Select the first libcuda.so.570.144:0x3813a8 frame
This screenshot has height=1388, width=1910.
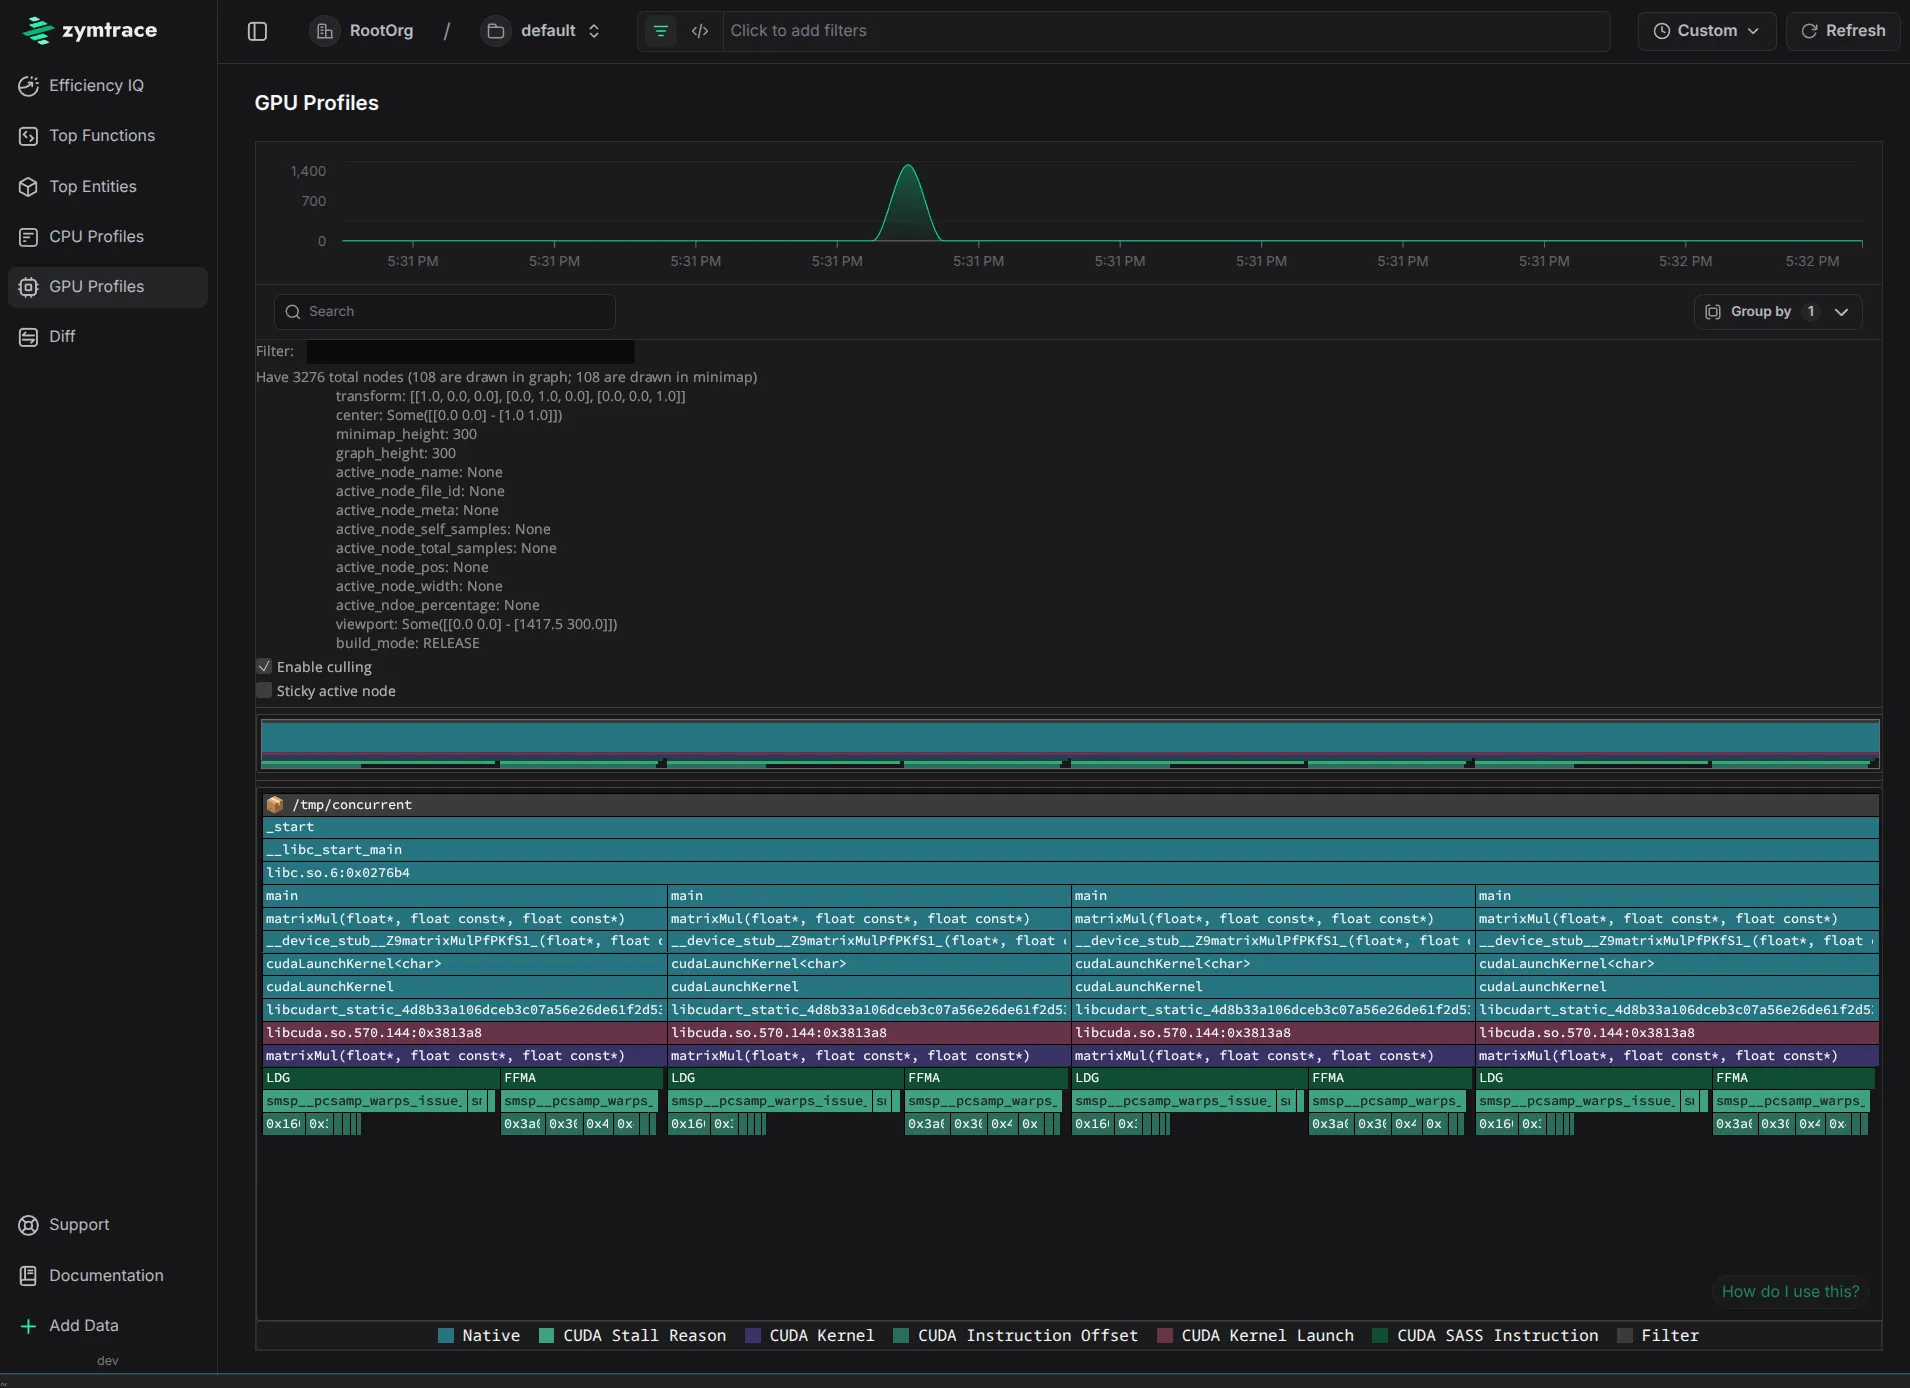[464, 1033]
